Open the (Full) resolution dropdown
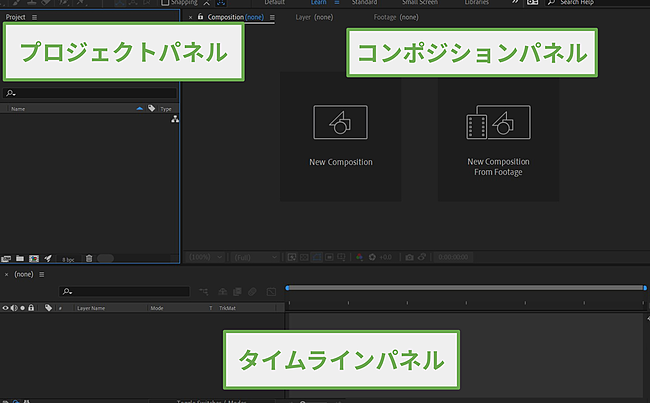Screen dimensions: 650x403 pos(255,257)
